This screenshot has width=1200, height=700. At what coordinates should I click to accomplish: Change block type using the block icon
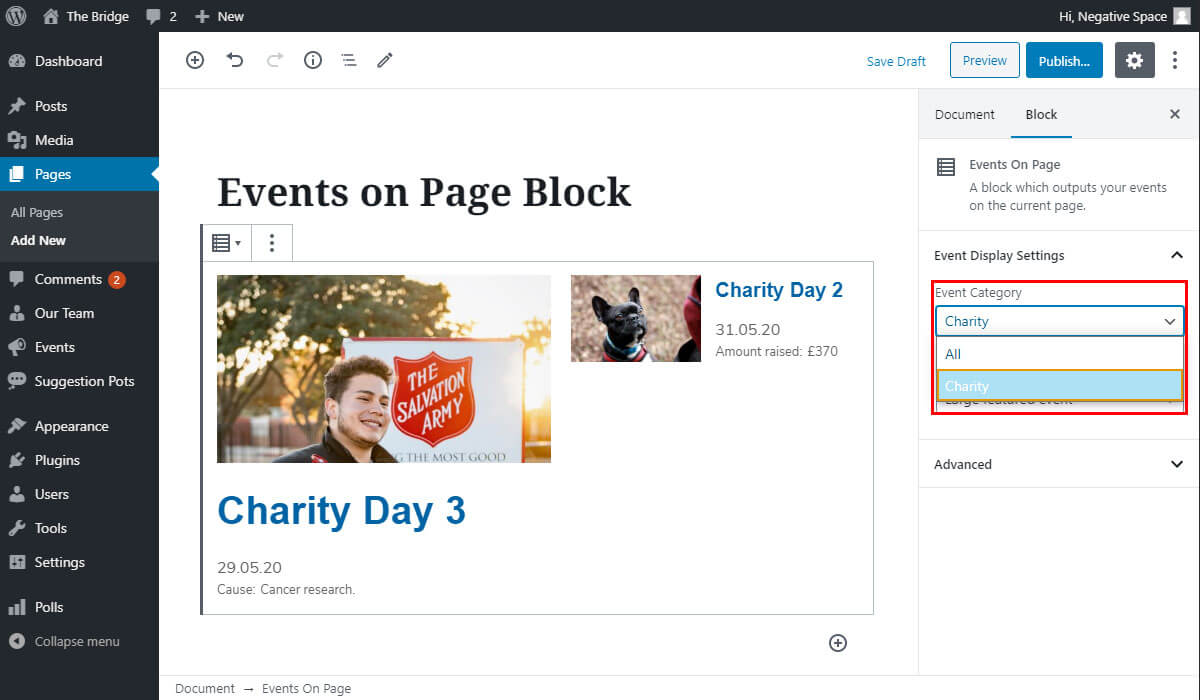pyautogui.click(x=226, y=243)
